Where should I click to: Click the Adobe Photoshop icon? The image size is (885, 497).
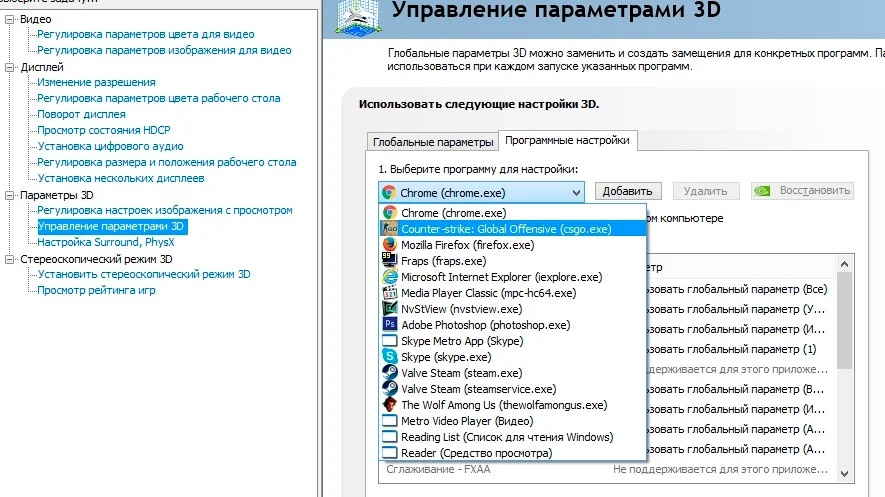[x=389, y=324]
